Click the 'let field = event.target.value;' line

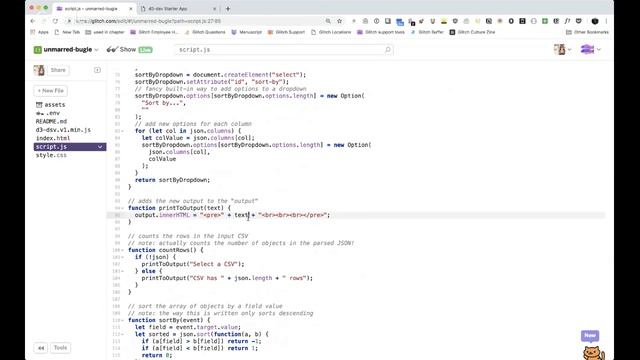(x=188, y=327)
